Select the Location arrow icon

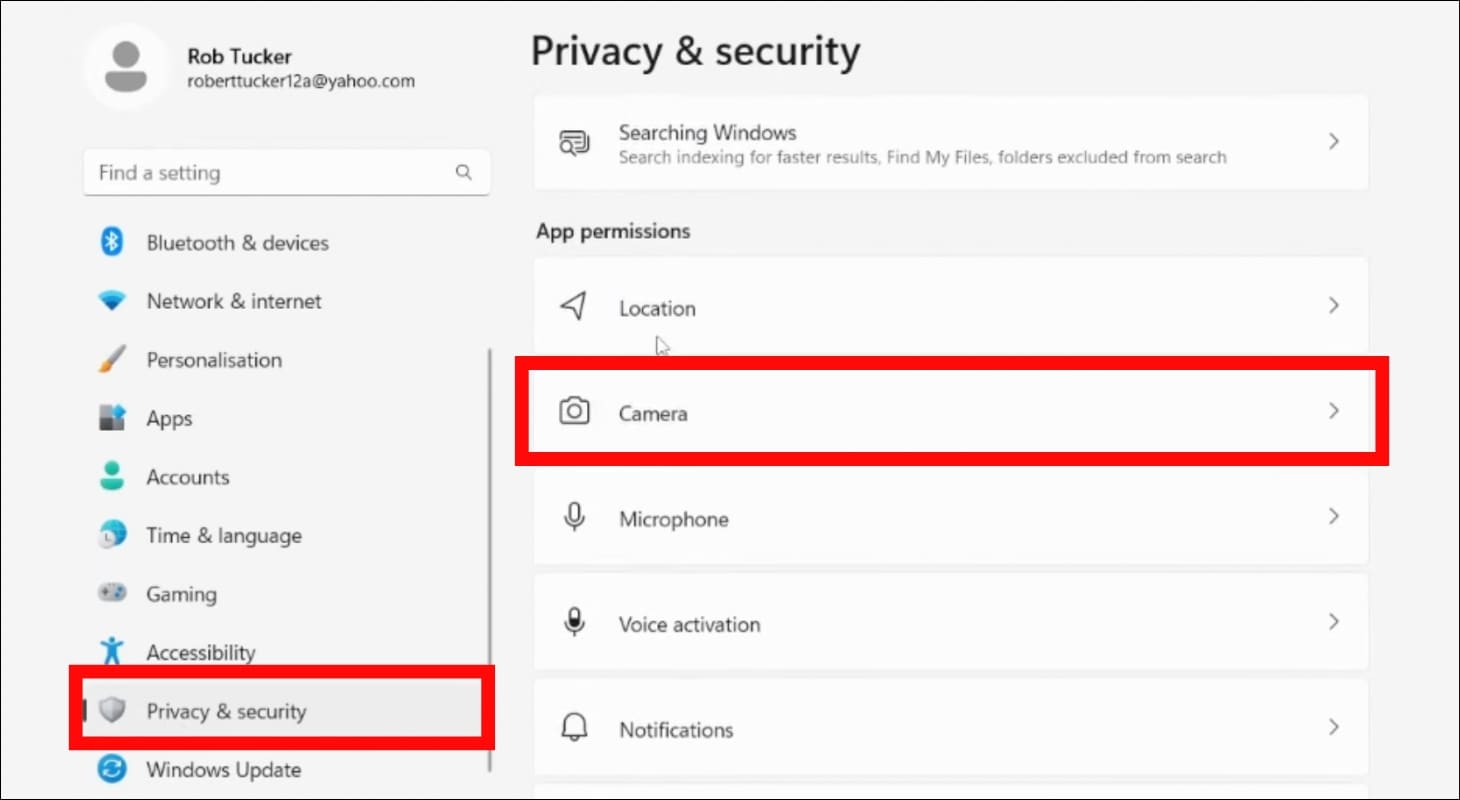(x=574, y=307)
